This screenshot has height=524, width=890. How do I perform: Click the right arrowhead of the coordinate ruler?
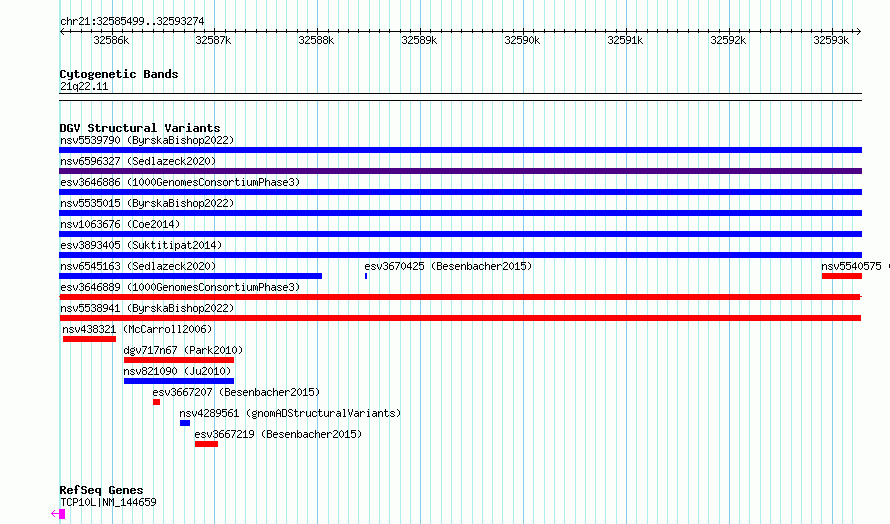click(x=859, y=32)
